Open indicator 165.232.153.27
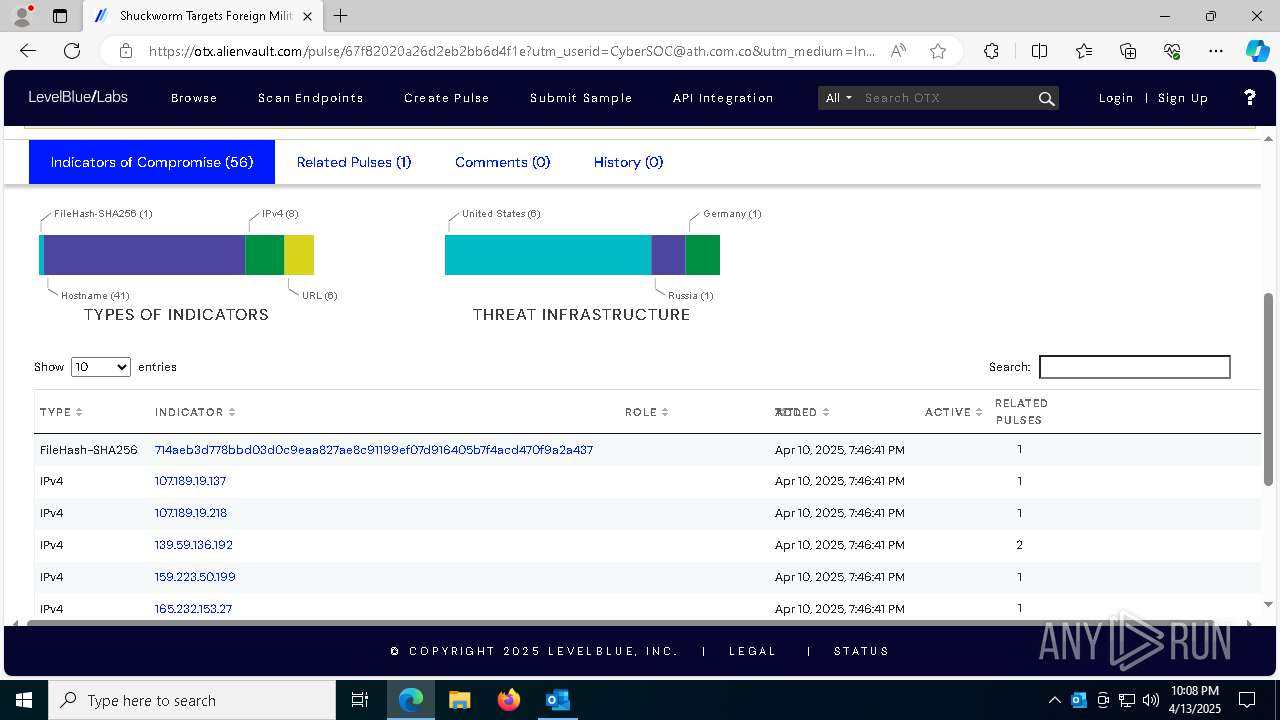The image size is (1280, 720). click(x=193, y=609)
